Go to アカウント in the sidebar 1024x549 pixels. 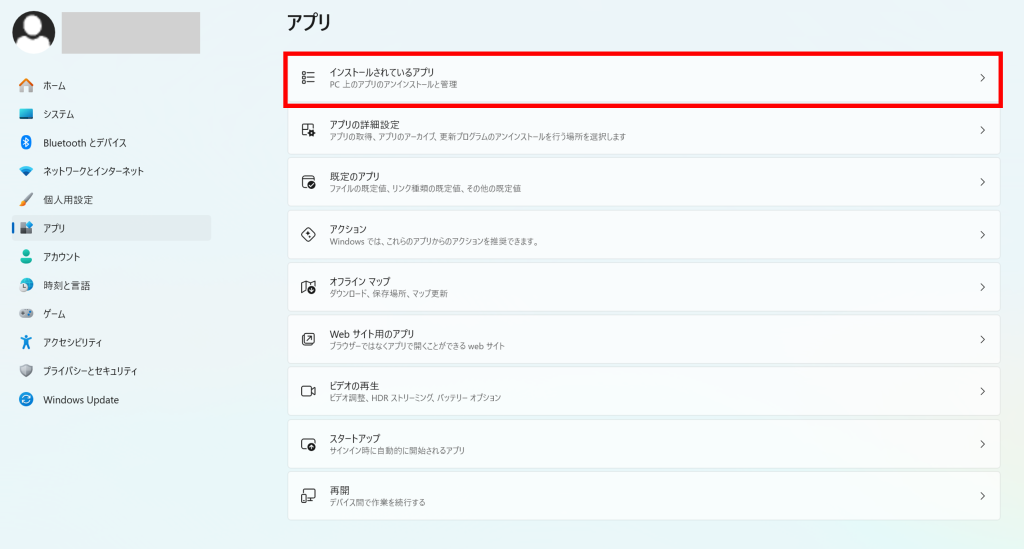pos(62,257)
